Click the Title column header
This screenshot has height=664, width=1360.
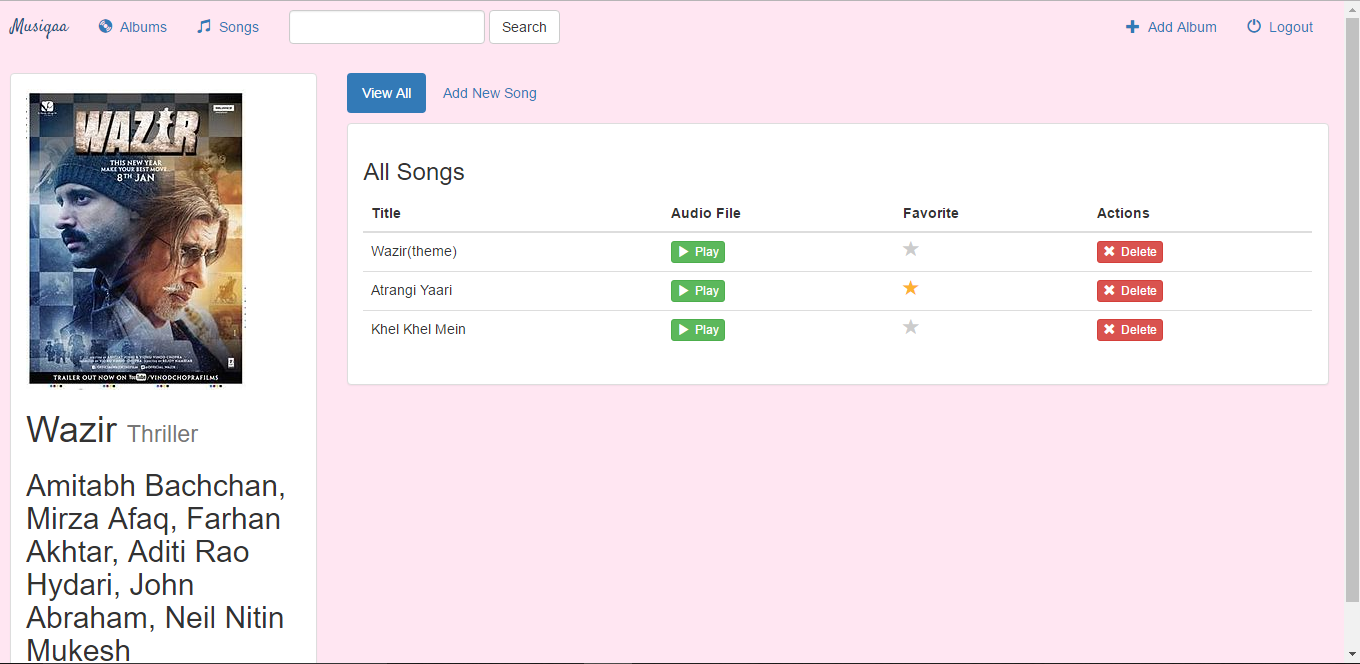click(x=386, y=213)
